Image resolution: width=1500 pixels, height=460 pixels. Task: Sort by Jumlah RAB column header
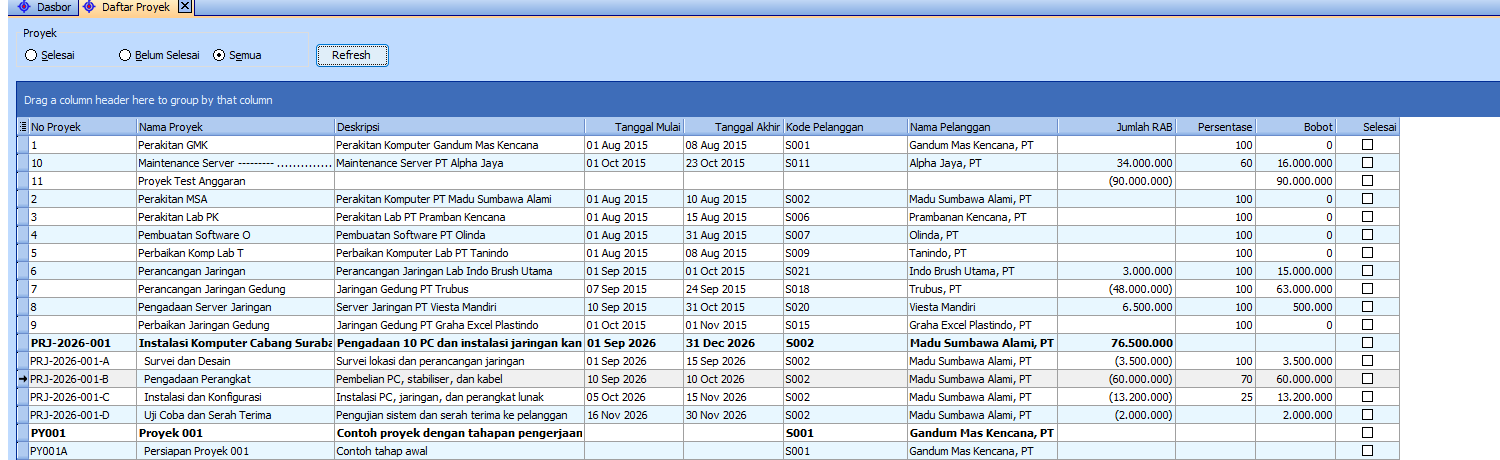[1117, 127]
